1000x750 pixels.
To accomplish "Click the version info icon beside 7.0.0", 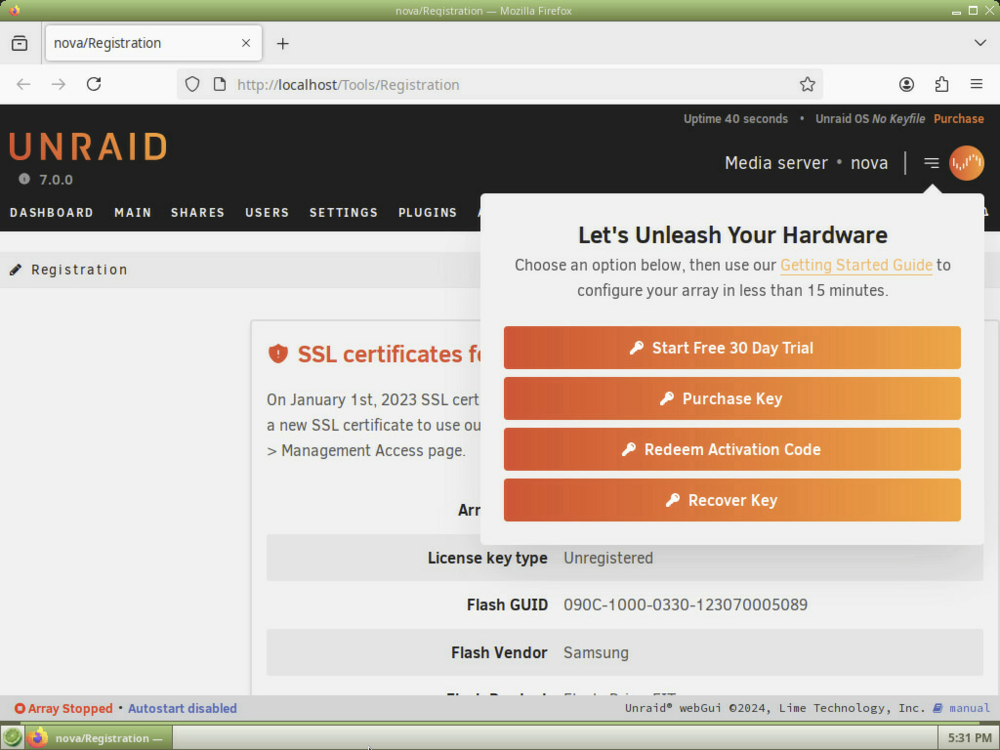I will point(24,179).
